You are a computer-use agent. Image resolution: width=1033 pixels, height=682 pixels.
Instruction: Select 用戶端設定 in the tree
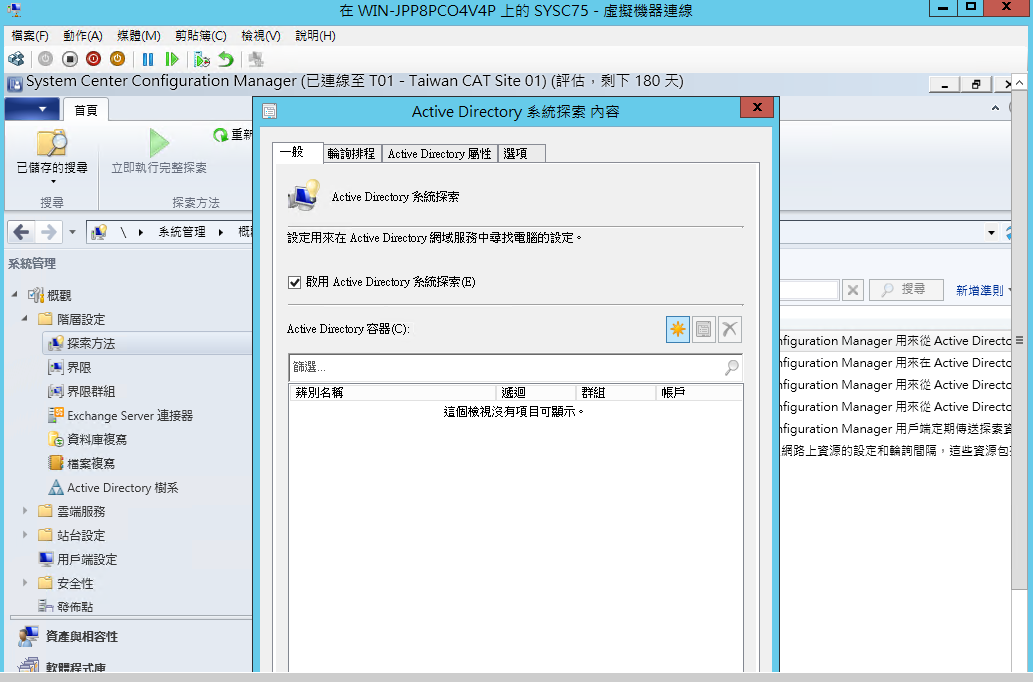87,559
